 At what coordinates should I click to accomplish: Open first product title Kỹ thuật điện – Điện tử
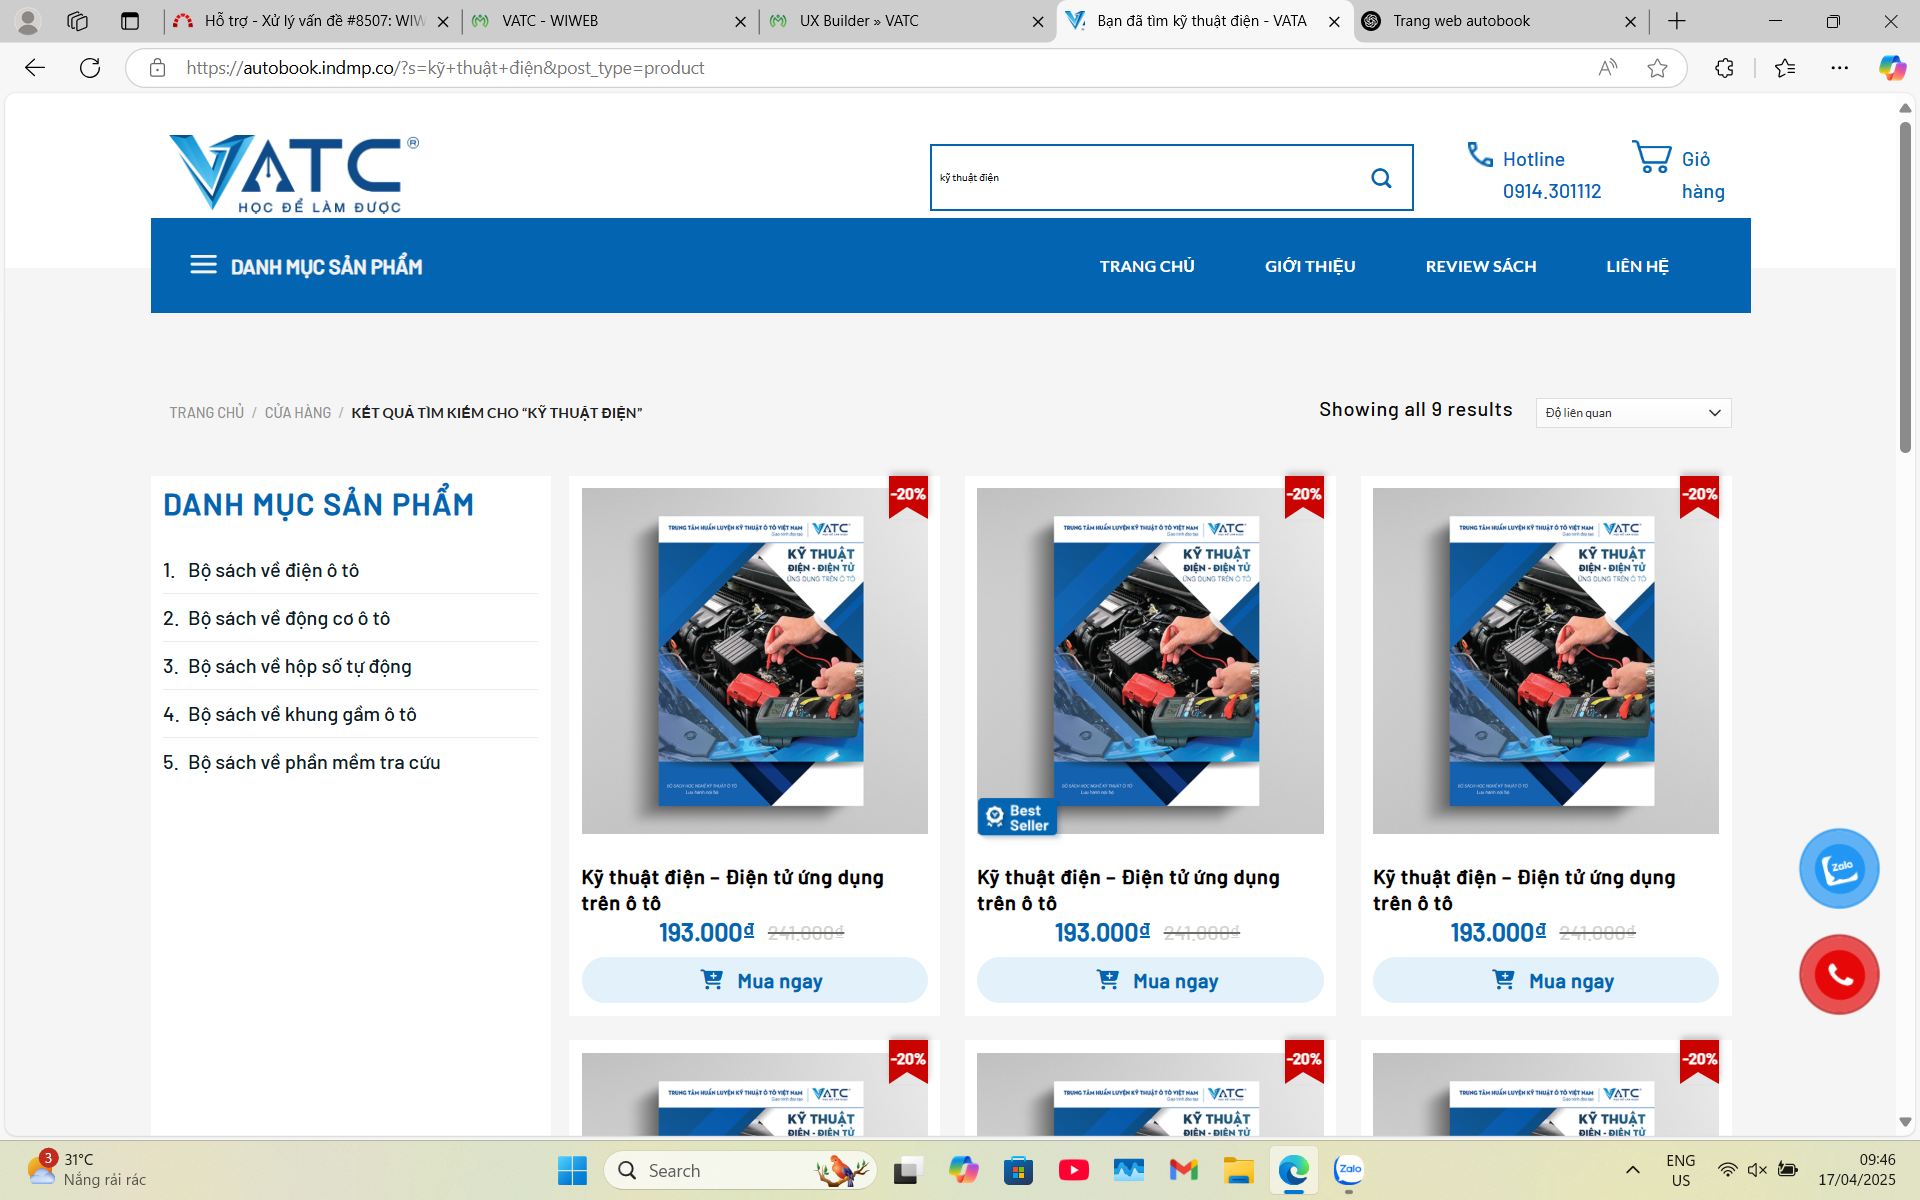(732, 890)
